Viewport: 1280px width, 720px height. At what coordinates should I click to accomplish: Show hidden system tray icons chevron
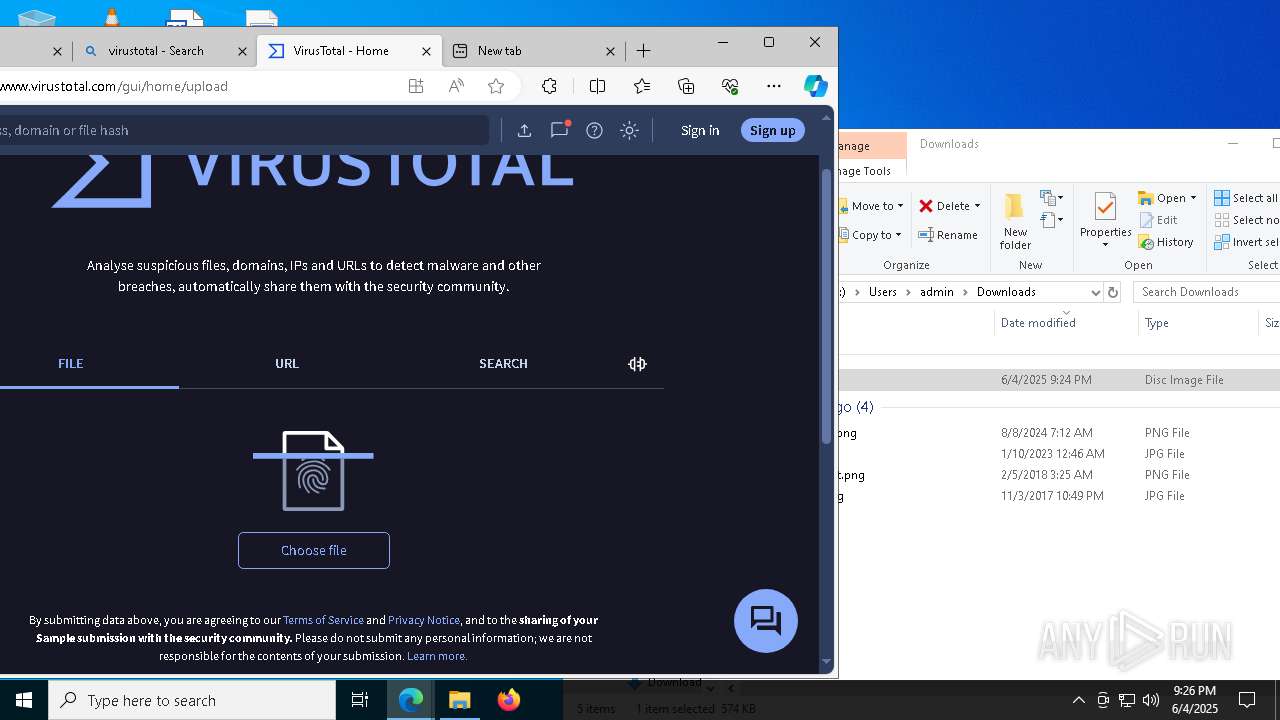click(x=1079, y=700)
